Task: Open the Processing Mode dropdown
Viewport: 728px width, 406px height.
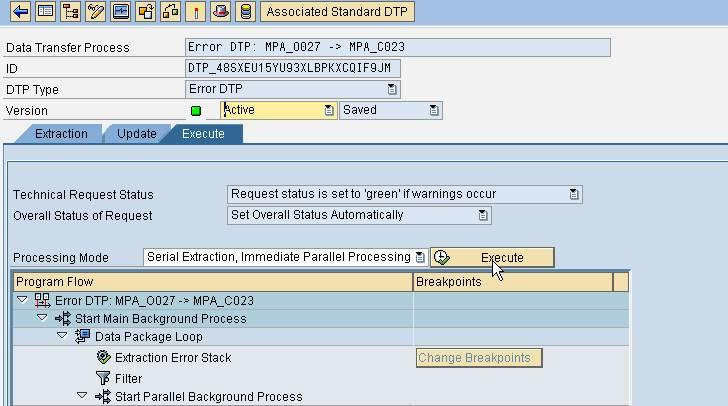Action: (420, 257)
